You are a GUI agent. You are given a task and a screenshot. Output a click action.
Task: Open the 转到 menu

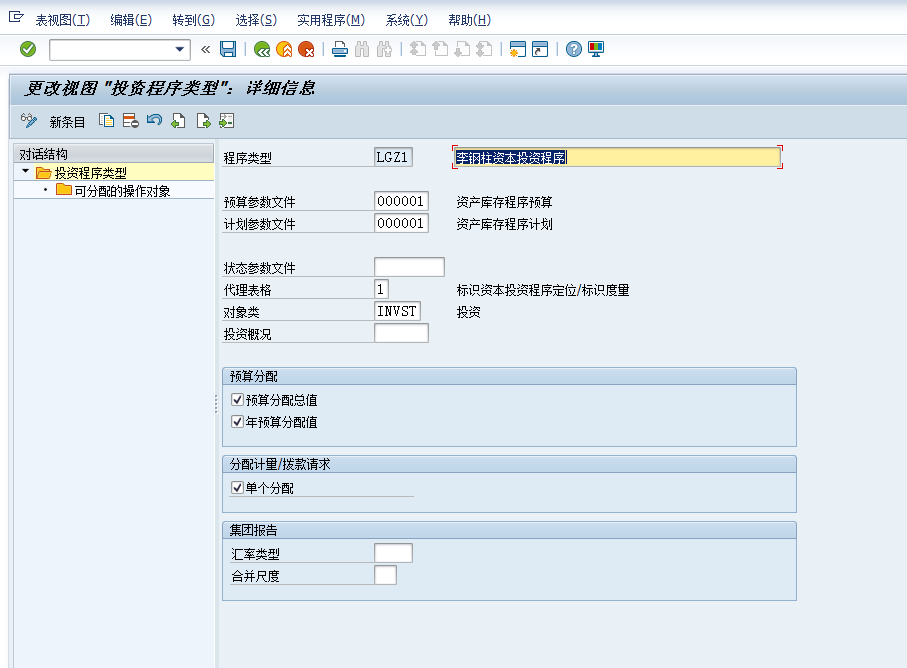[x=193, y=19]
